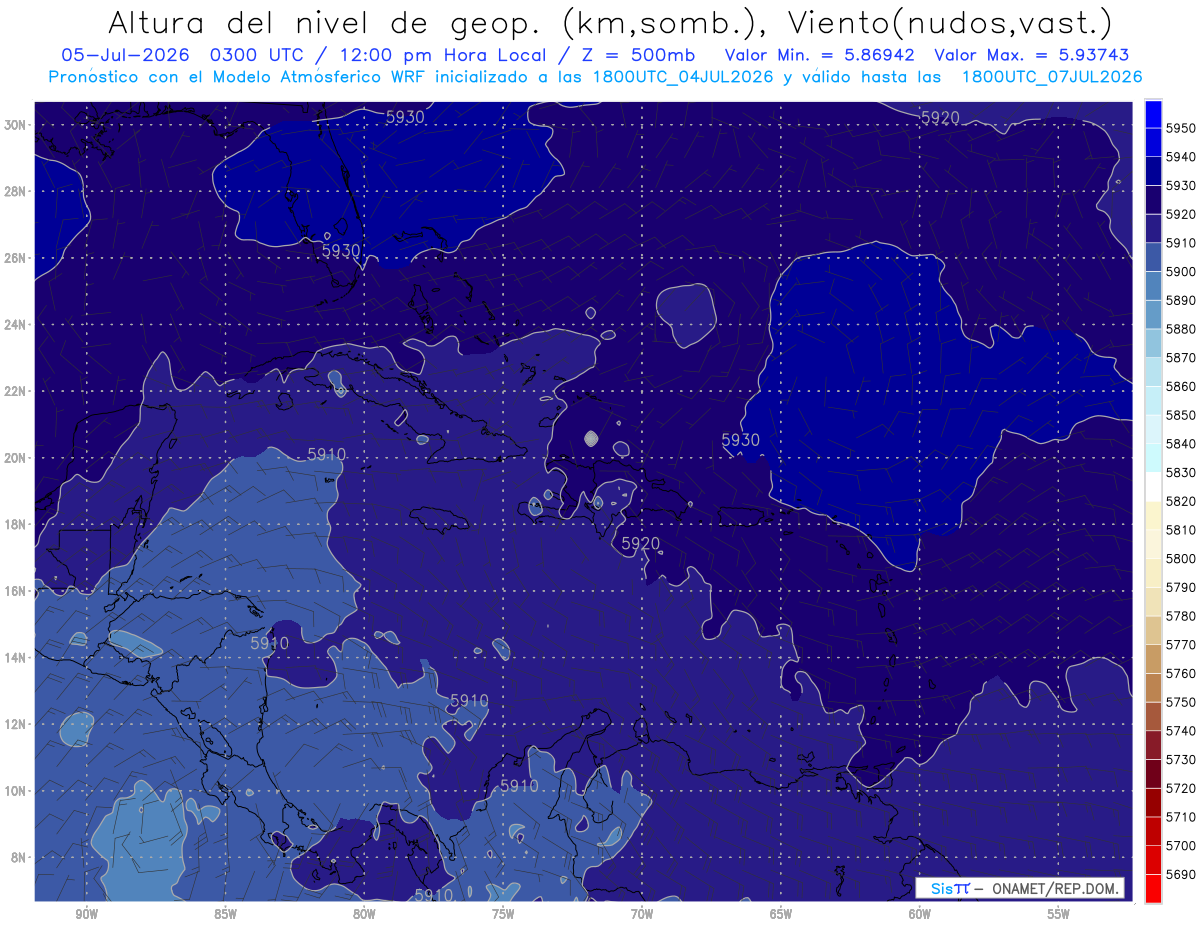
Task: Click the 65W longitude axis label
Action: 781,914
